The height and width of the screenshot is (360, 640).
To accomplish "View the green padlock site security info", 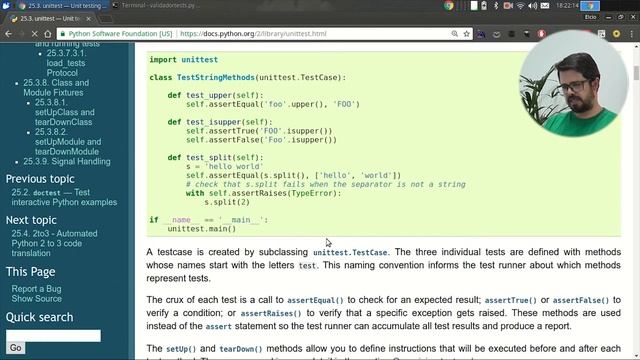I will pos(62,34).
